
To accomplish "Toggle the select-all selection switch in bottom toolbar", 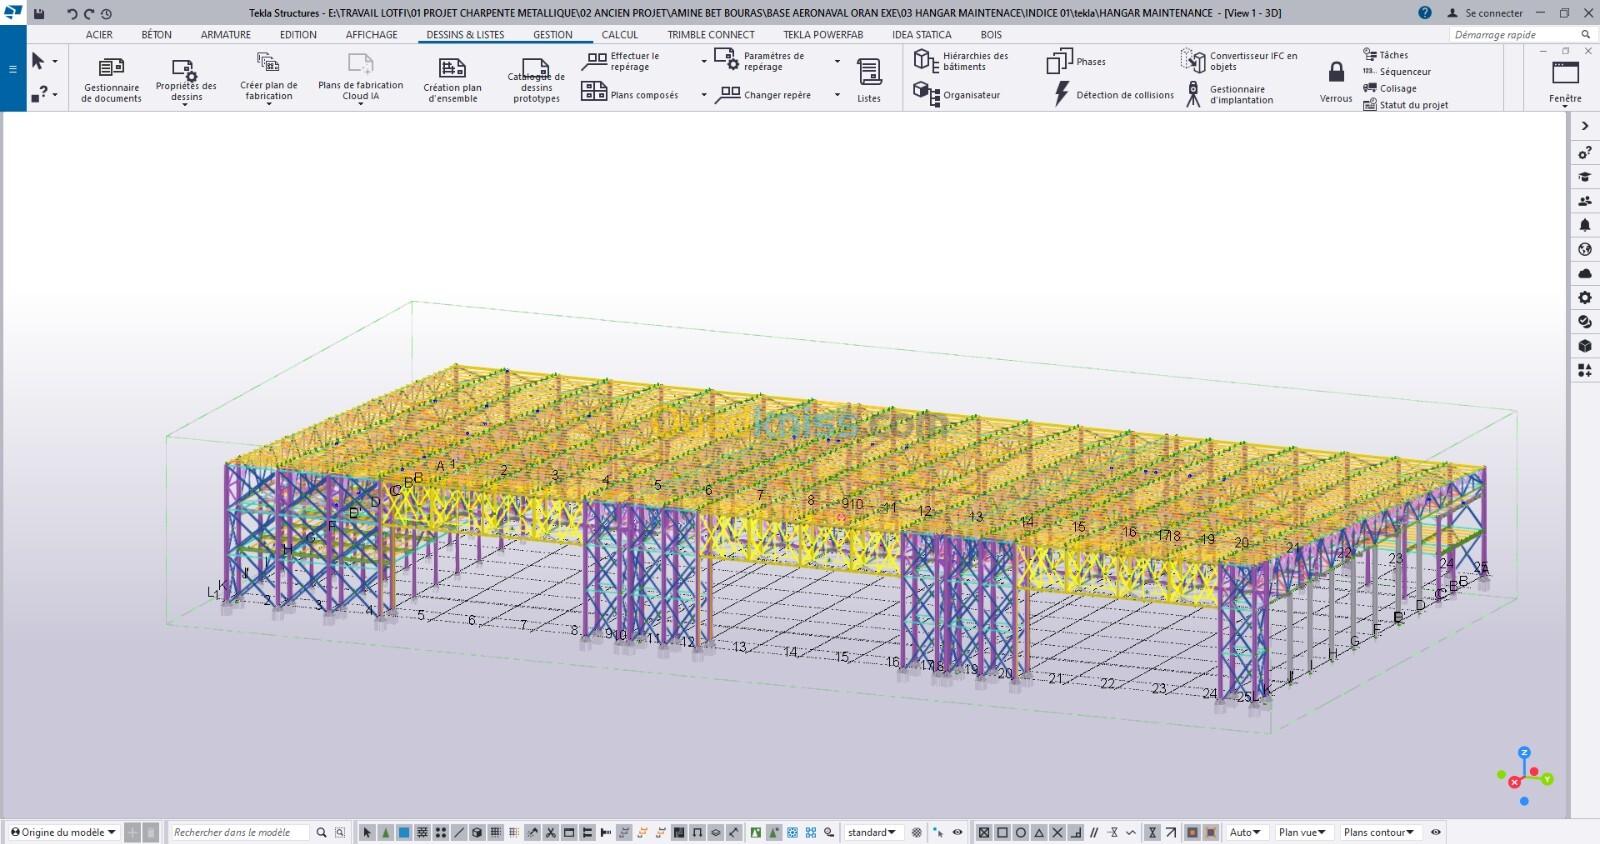I will [x=367, y=832].
